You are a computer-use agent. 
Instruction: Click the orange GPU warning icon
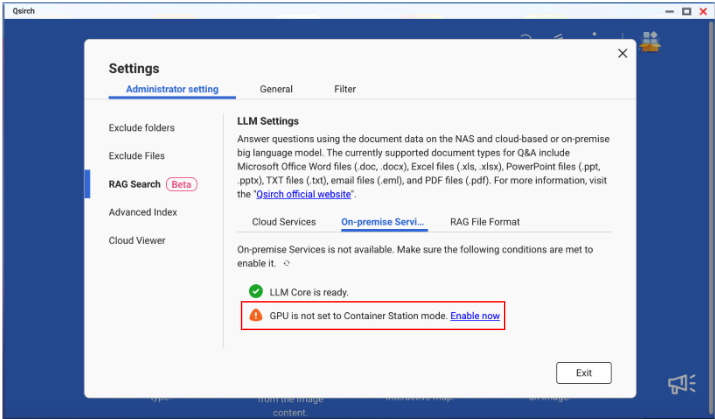click(x=256, y=315)
